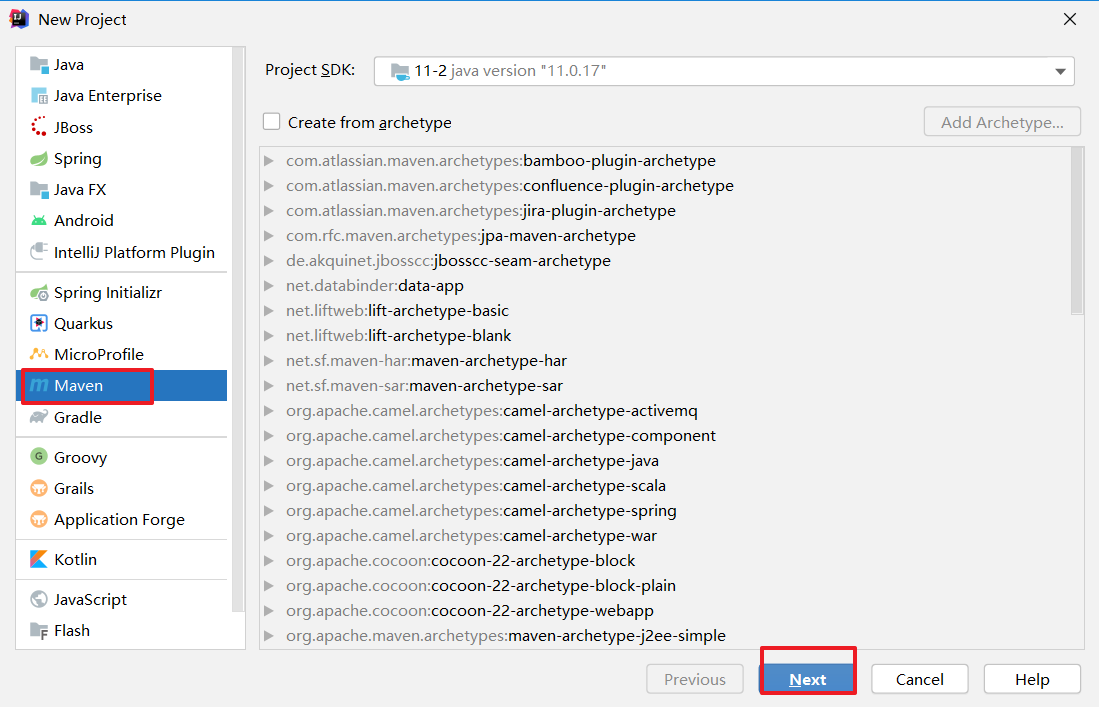Choose Gradle project type
Screen dimensions: 1099x707
(x=122, y=417)
